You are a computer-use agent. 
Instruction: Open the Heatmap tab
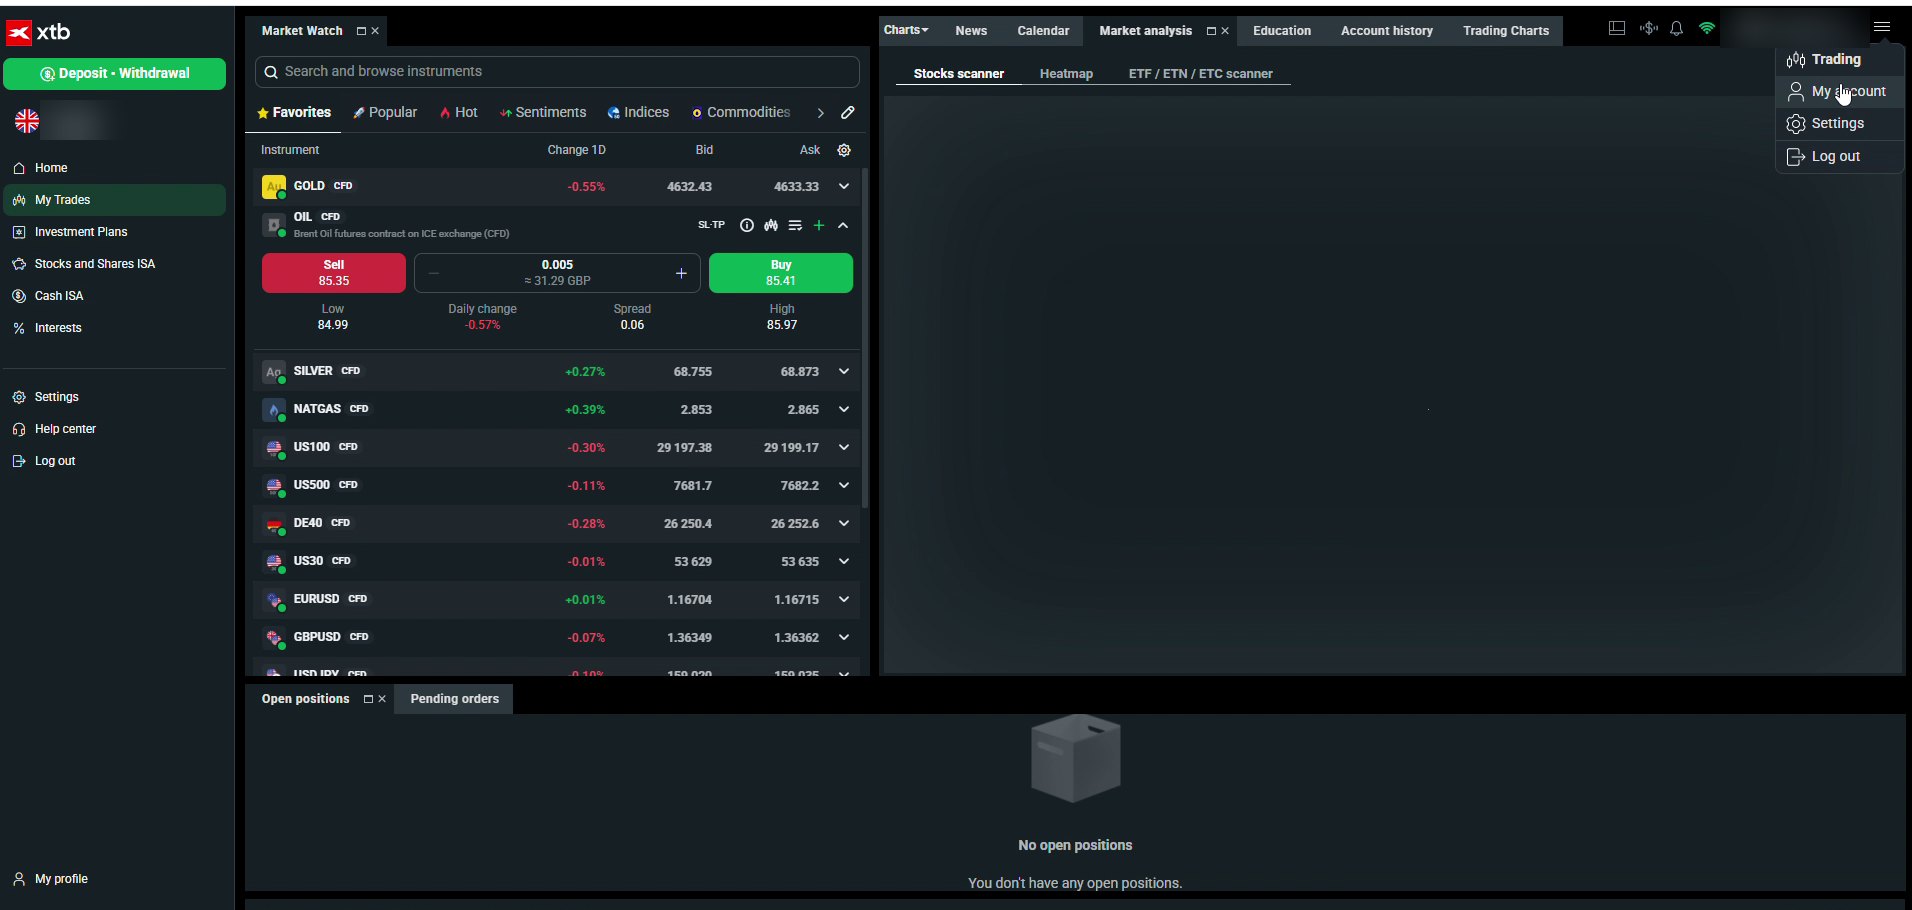click(x=1066, y=74)
